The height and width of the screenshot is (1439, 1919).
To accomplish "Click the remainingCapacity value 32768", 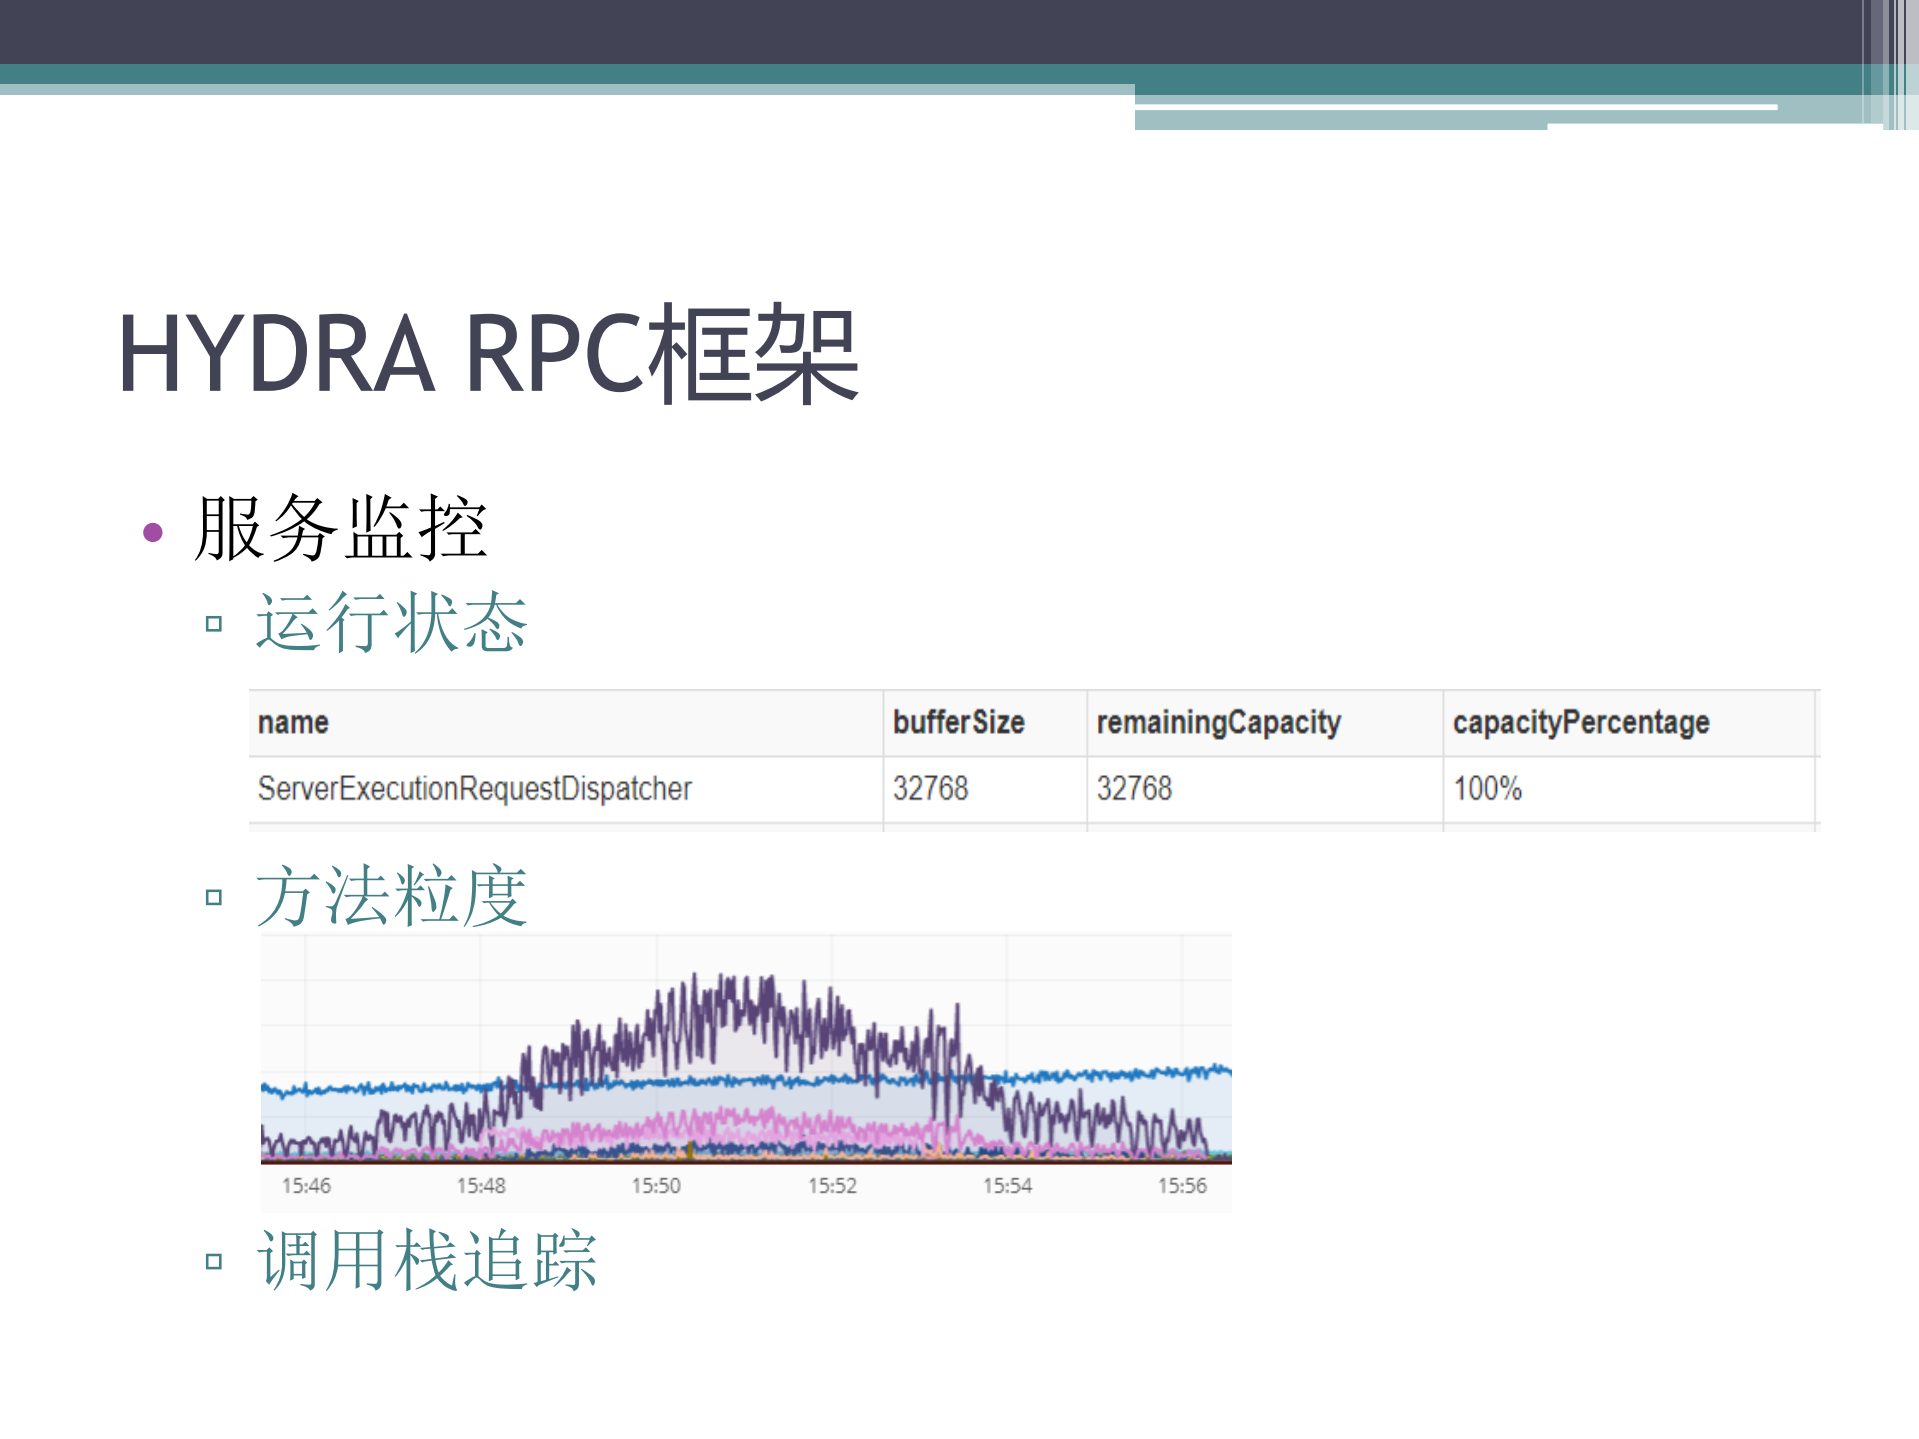I will (x=1135, y=788).
